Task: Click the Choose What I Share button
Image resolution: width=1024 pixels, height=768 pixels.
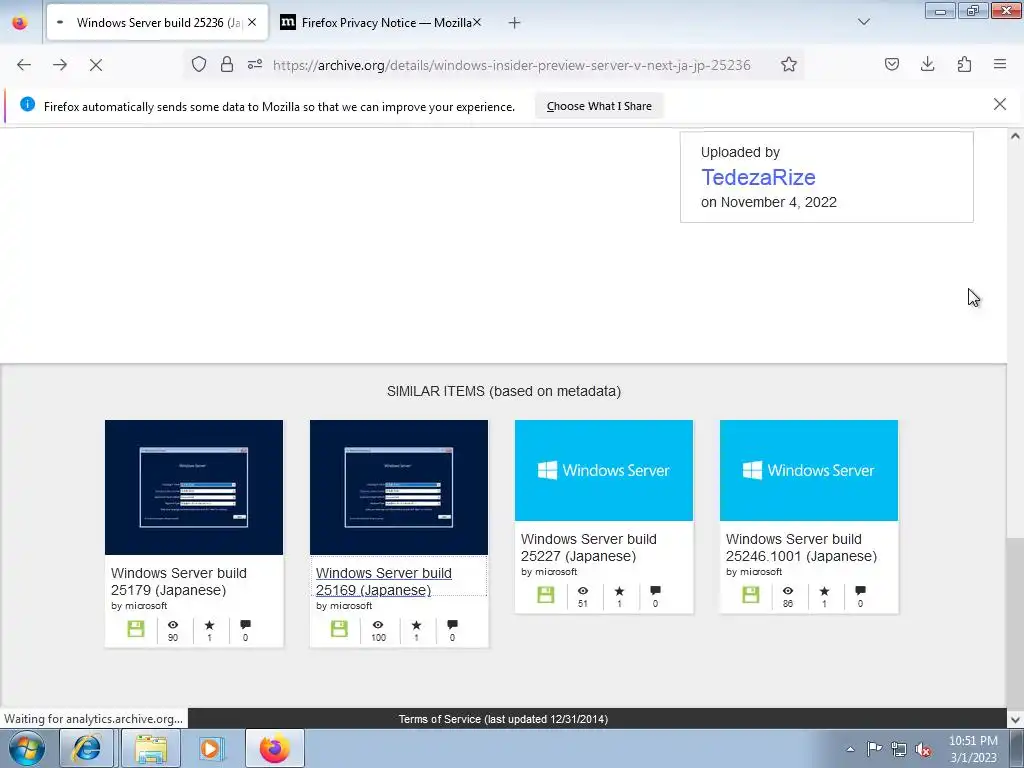Action: click(x=599, y=106)
